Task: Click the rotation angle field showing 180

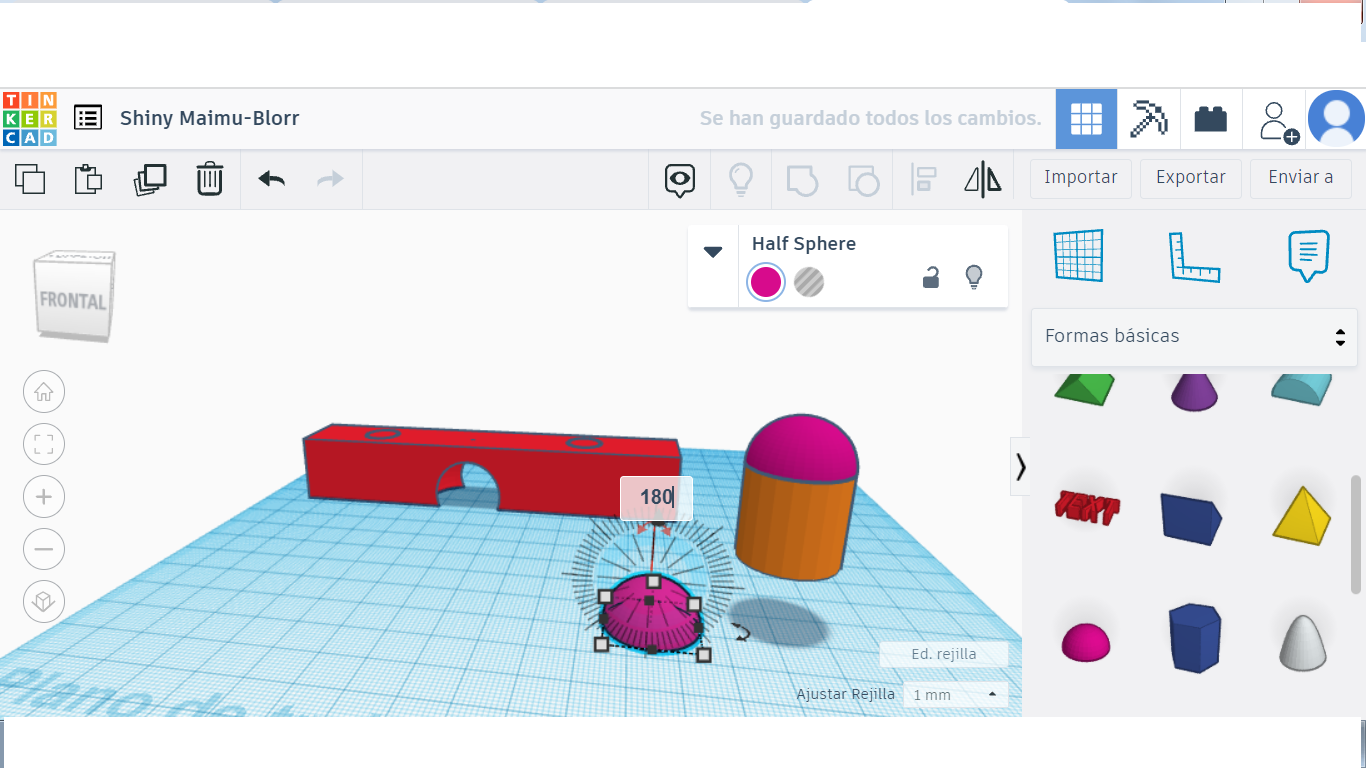Action: pos(656,497)
